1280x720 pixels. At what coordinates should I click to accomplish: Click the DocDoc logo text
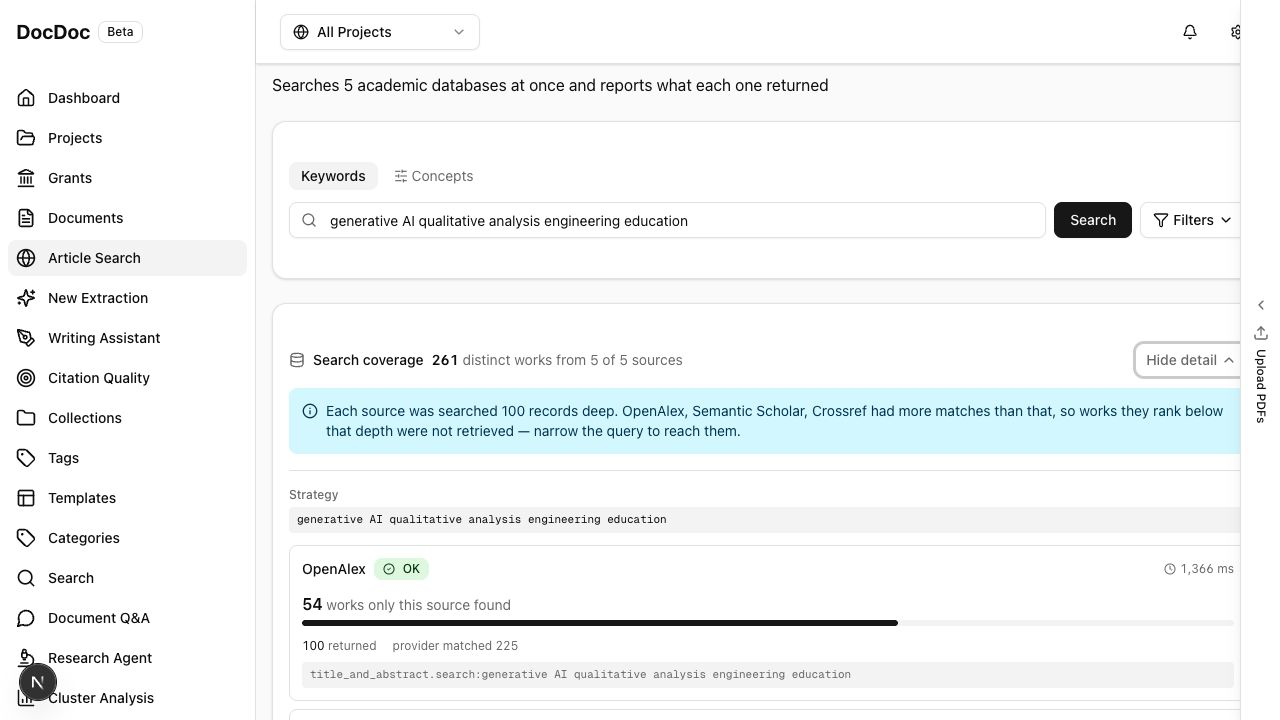[x=53, y=32]
